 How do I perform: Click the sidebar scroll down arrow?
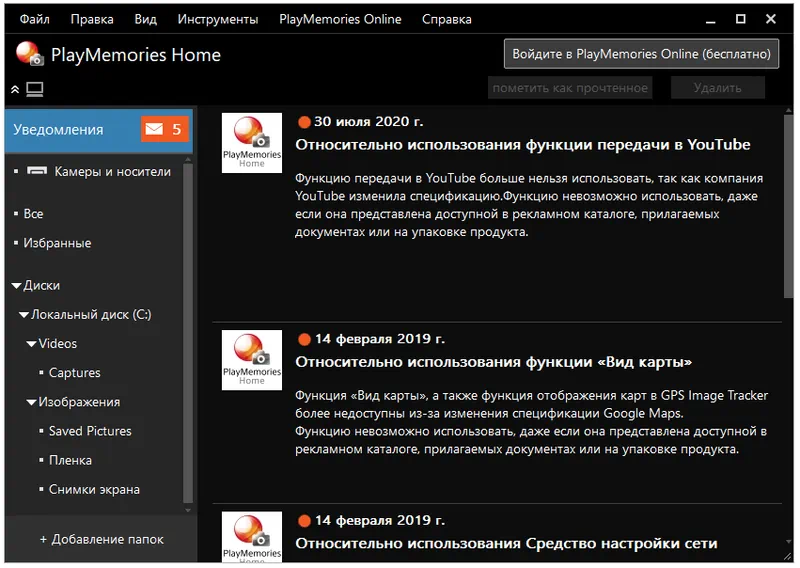(x=187, y=510)
